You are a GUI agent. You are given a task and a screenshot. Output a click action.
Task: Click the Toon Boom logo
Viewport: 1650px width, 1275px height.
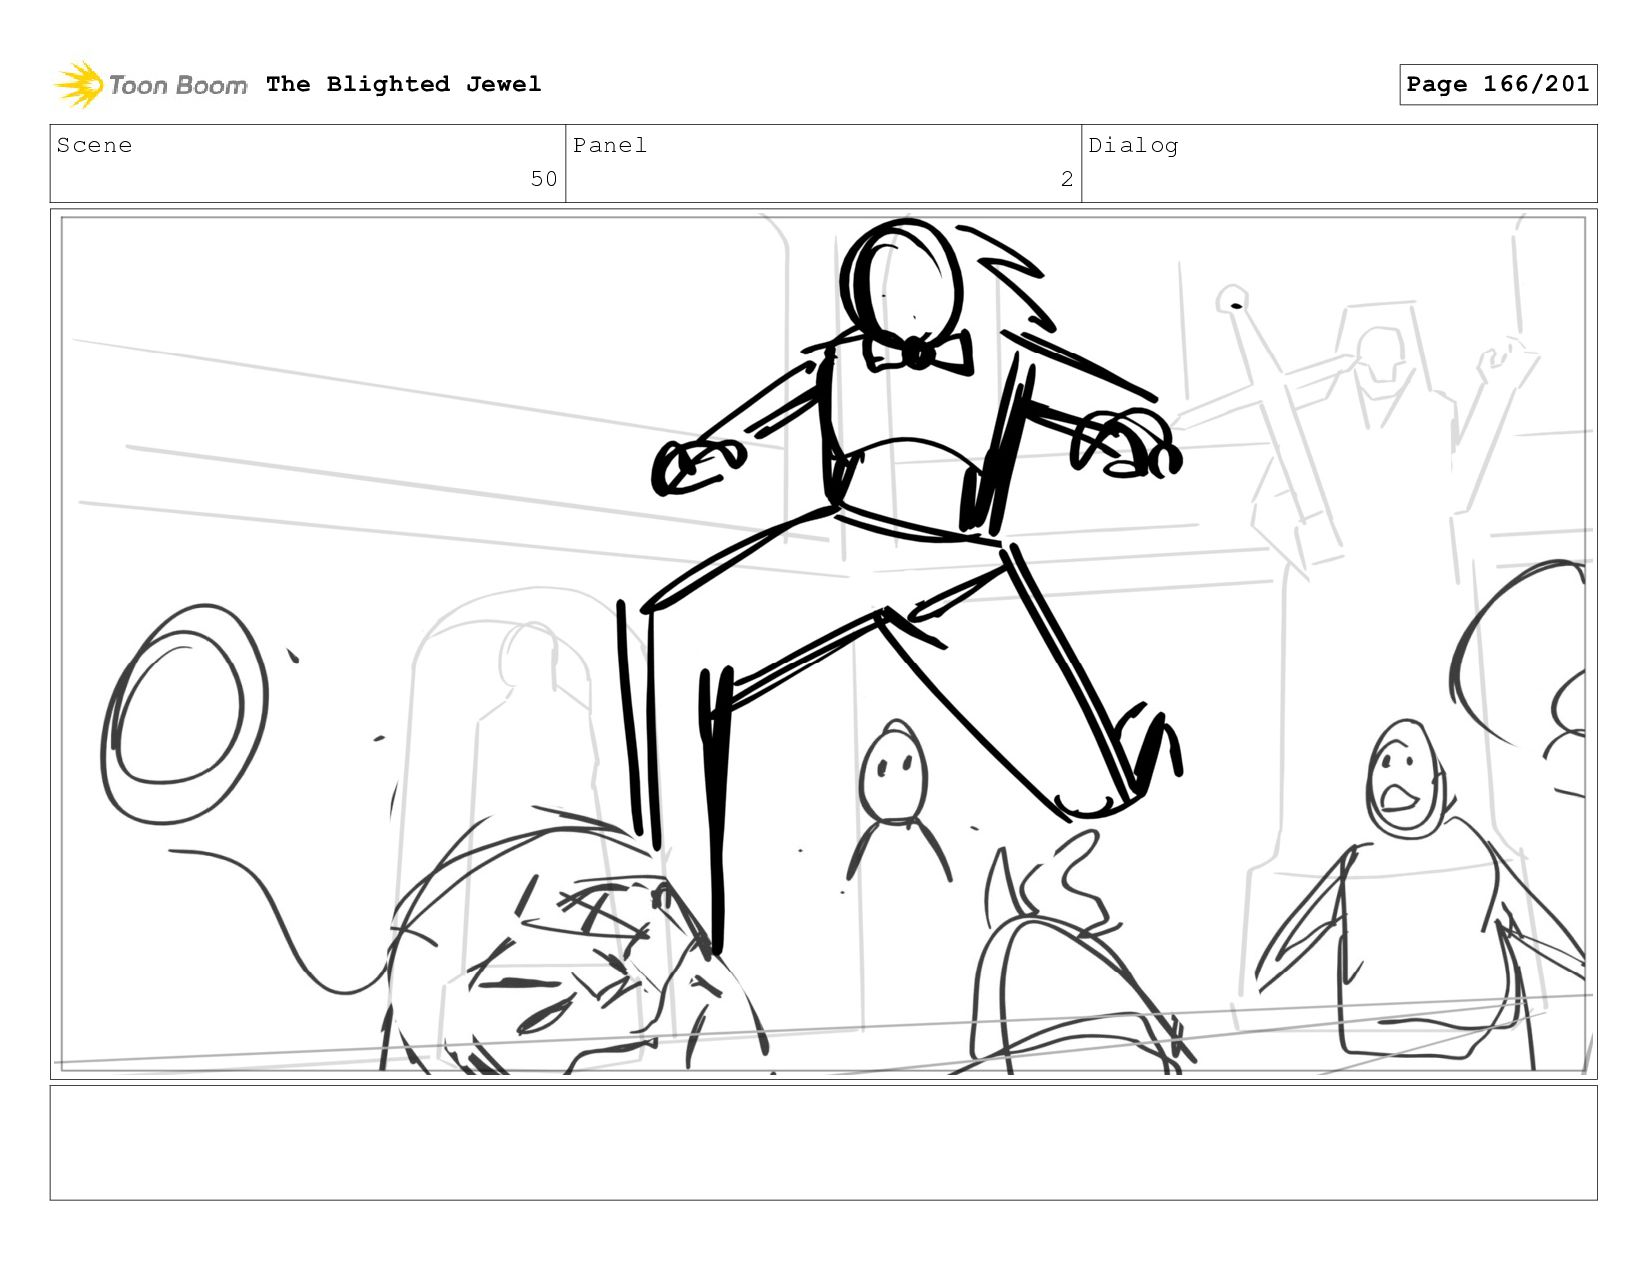[150, 85]
